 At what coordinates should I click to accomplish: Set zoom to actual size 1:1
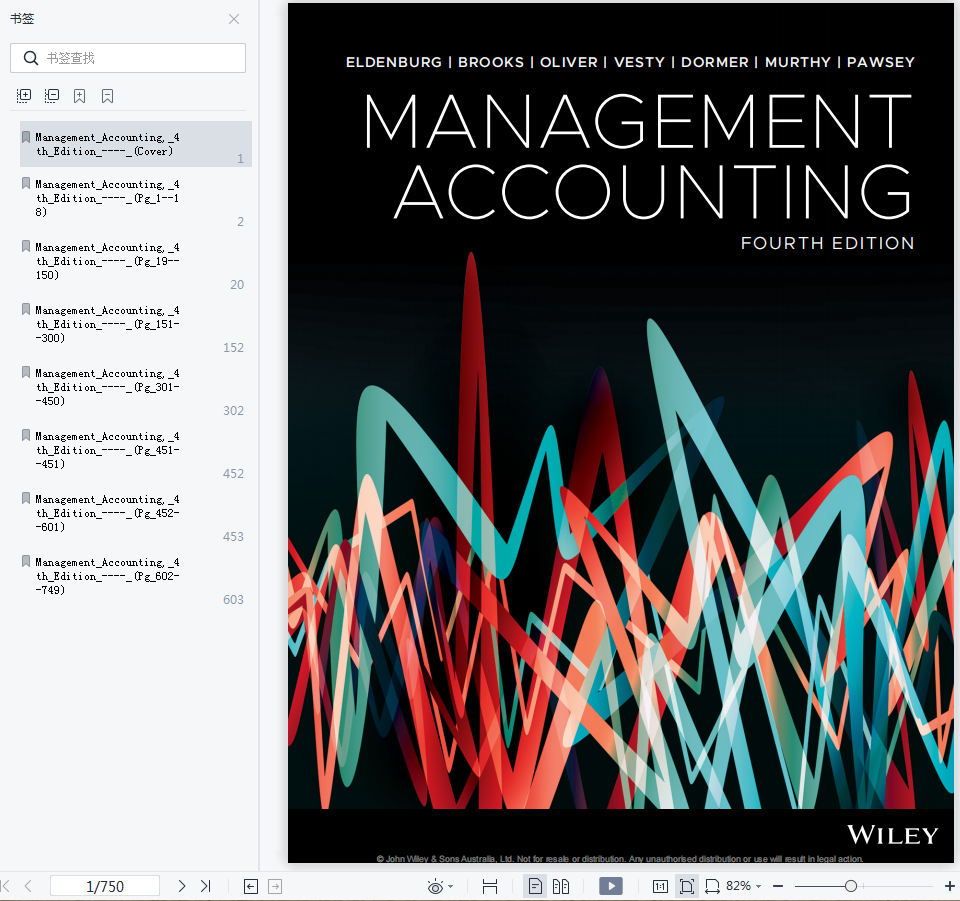[x=660, y=886]
